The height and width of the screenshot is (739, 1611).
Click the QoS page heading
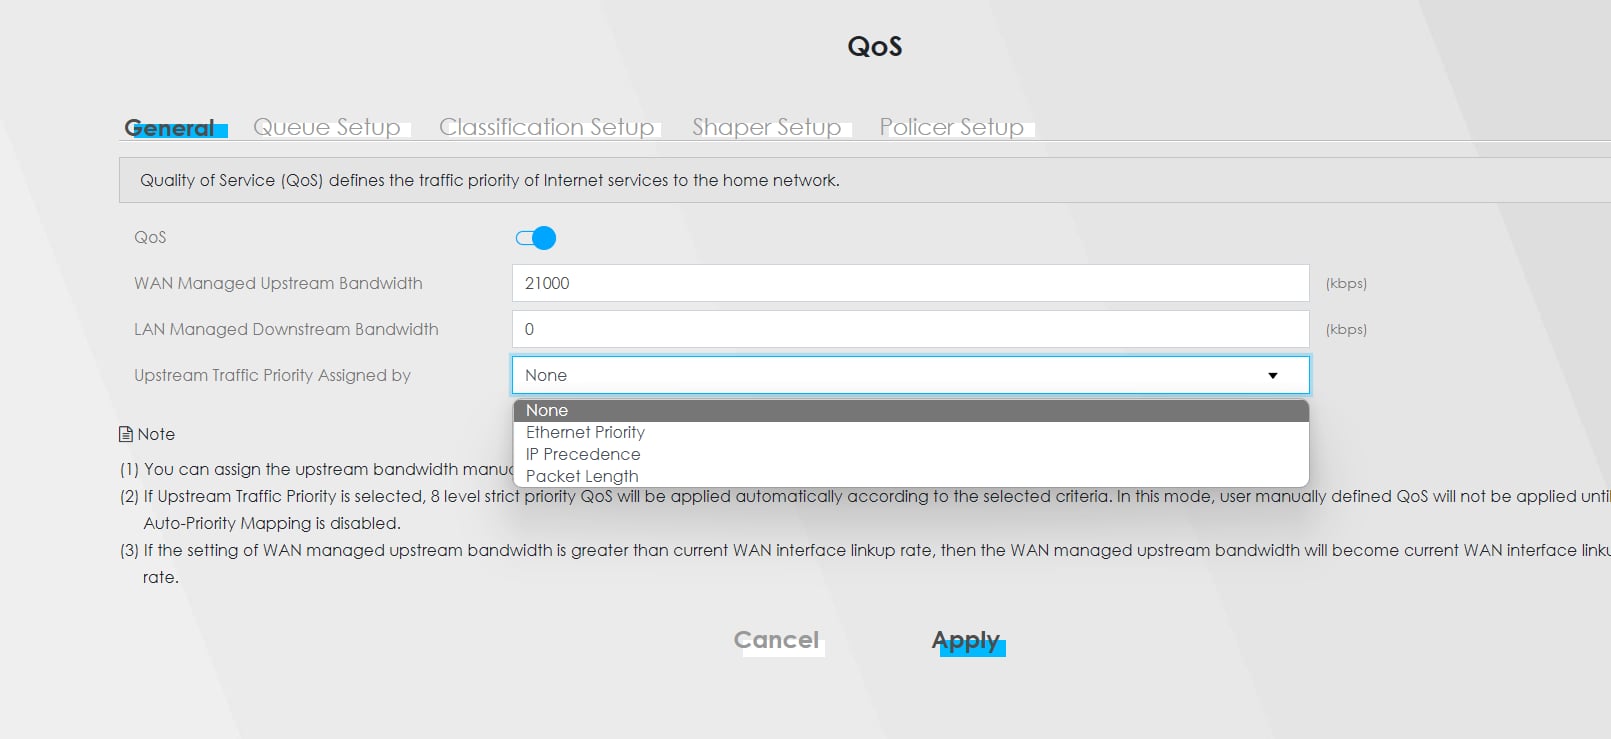pyautogui.click(x=875, y=46)
